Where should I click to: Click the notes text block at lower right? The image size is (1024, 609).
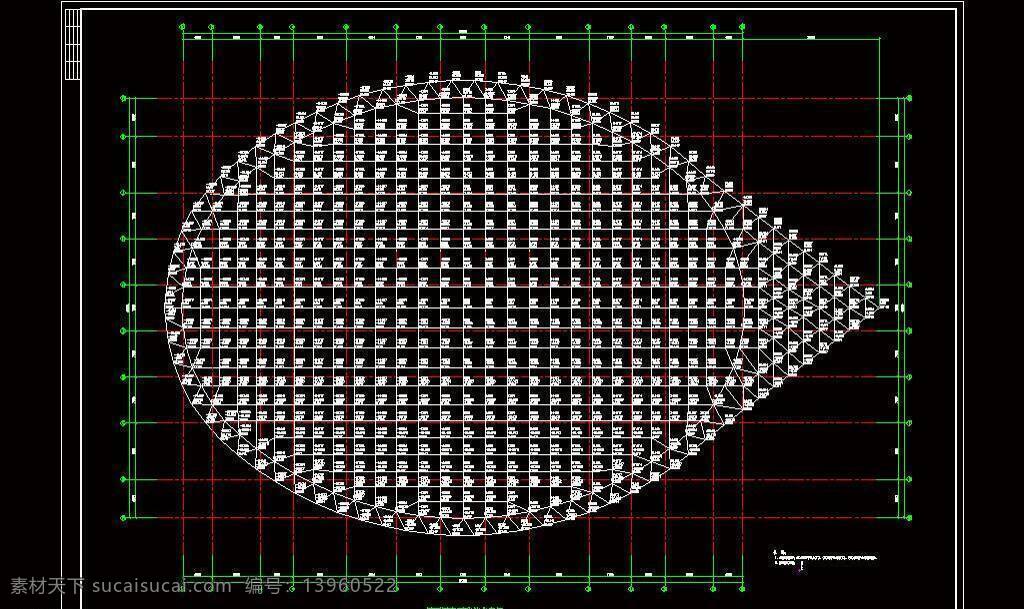point(825,559)
